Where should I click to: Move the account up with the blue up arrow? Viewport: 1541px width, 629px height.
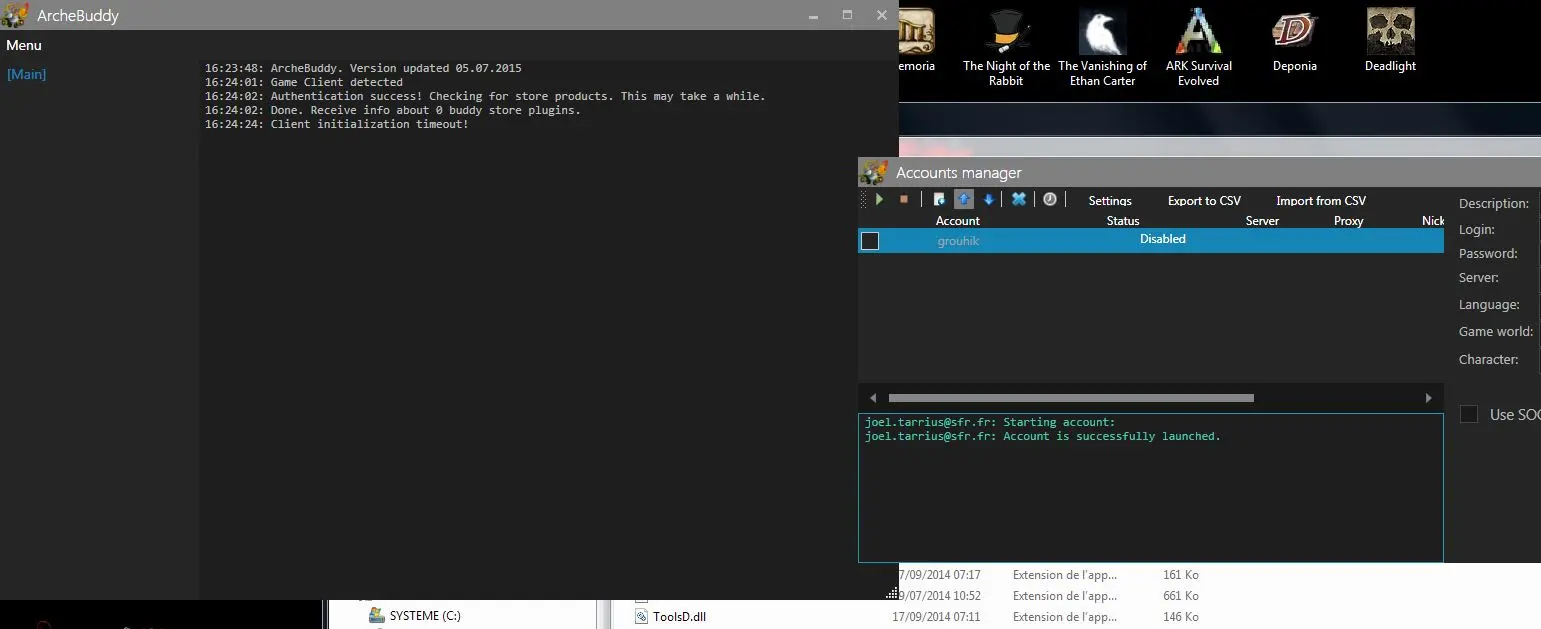pyautogui.click(x=964, y=199)
